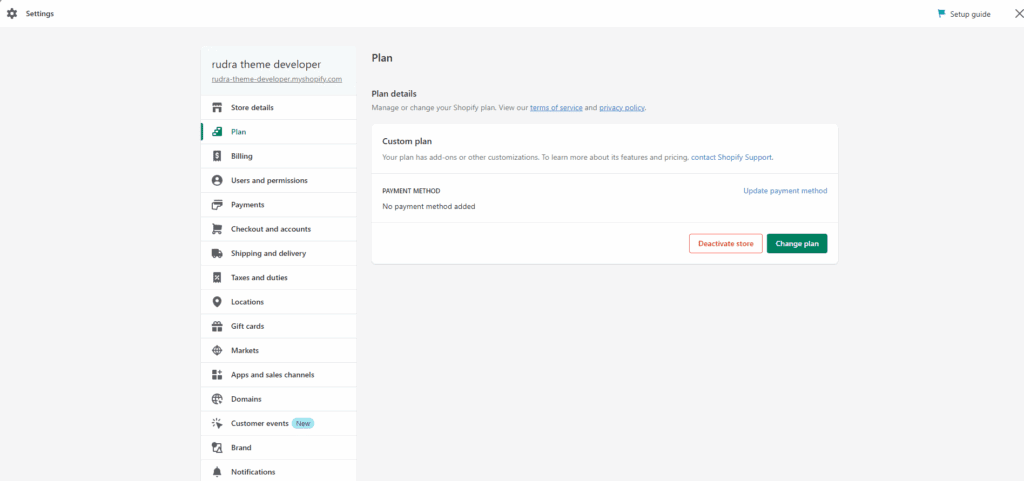Click the Users and permissions person icon
Image resolution: width=1024 pixels, height=481 pixels.
(x=217, y=181)
